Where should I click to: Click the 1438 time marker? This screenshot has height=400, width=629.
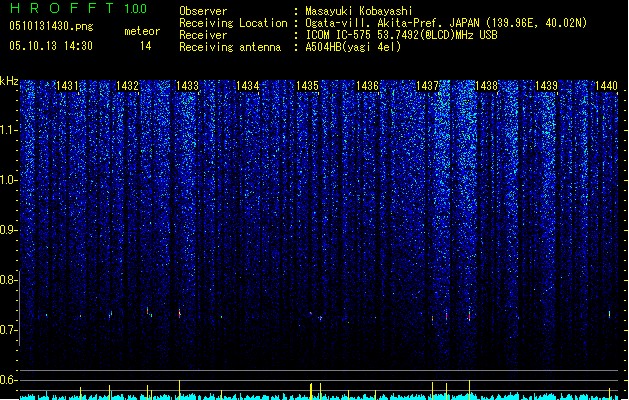coord(487,86)
